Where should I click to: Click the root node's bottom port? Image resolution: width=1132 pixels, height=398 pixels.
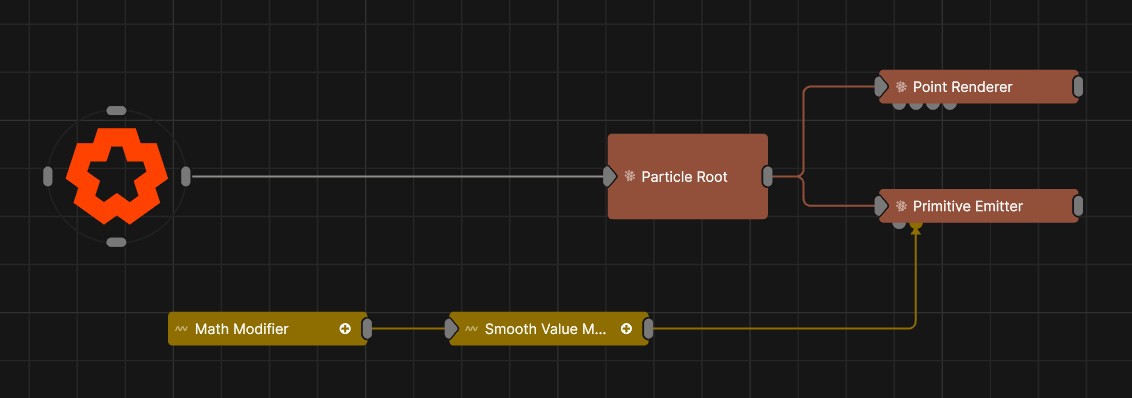116,242
